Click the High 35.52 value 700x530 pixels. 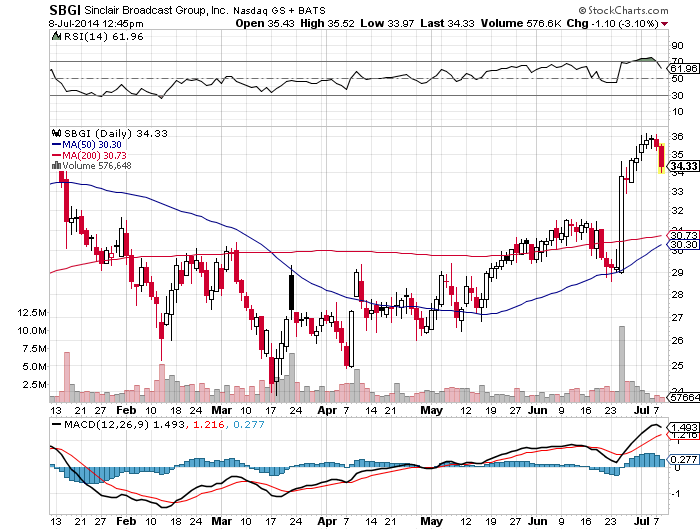click(327, 23)
